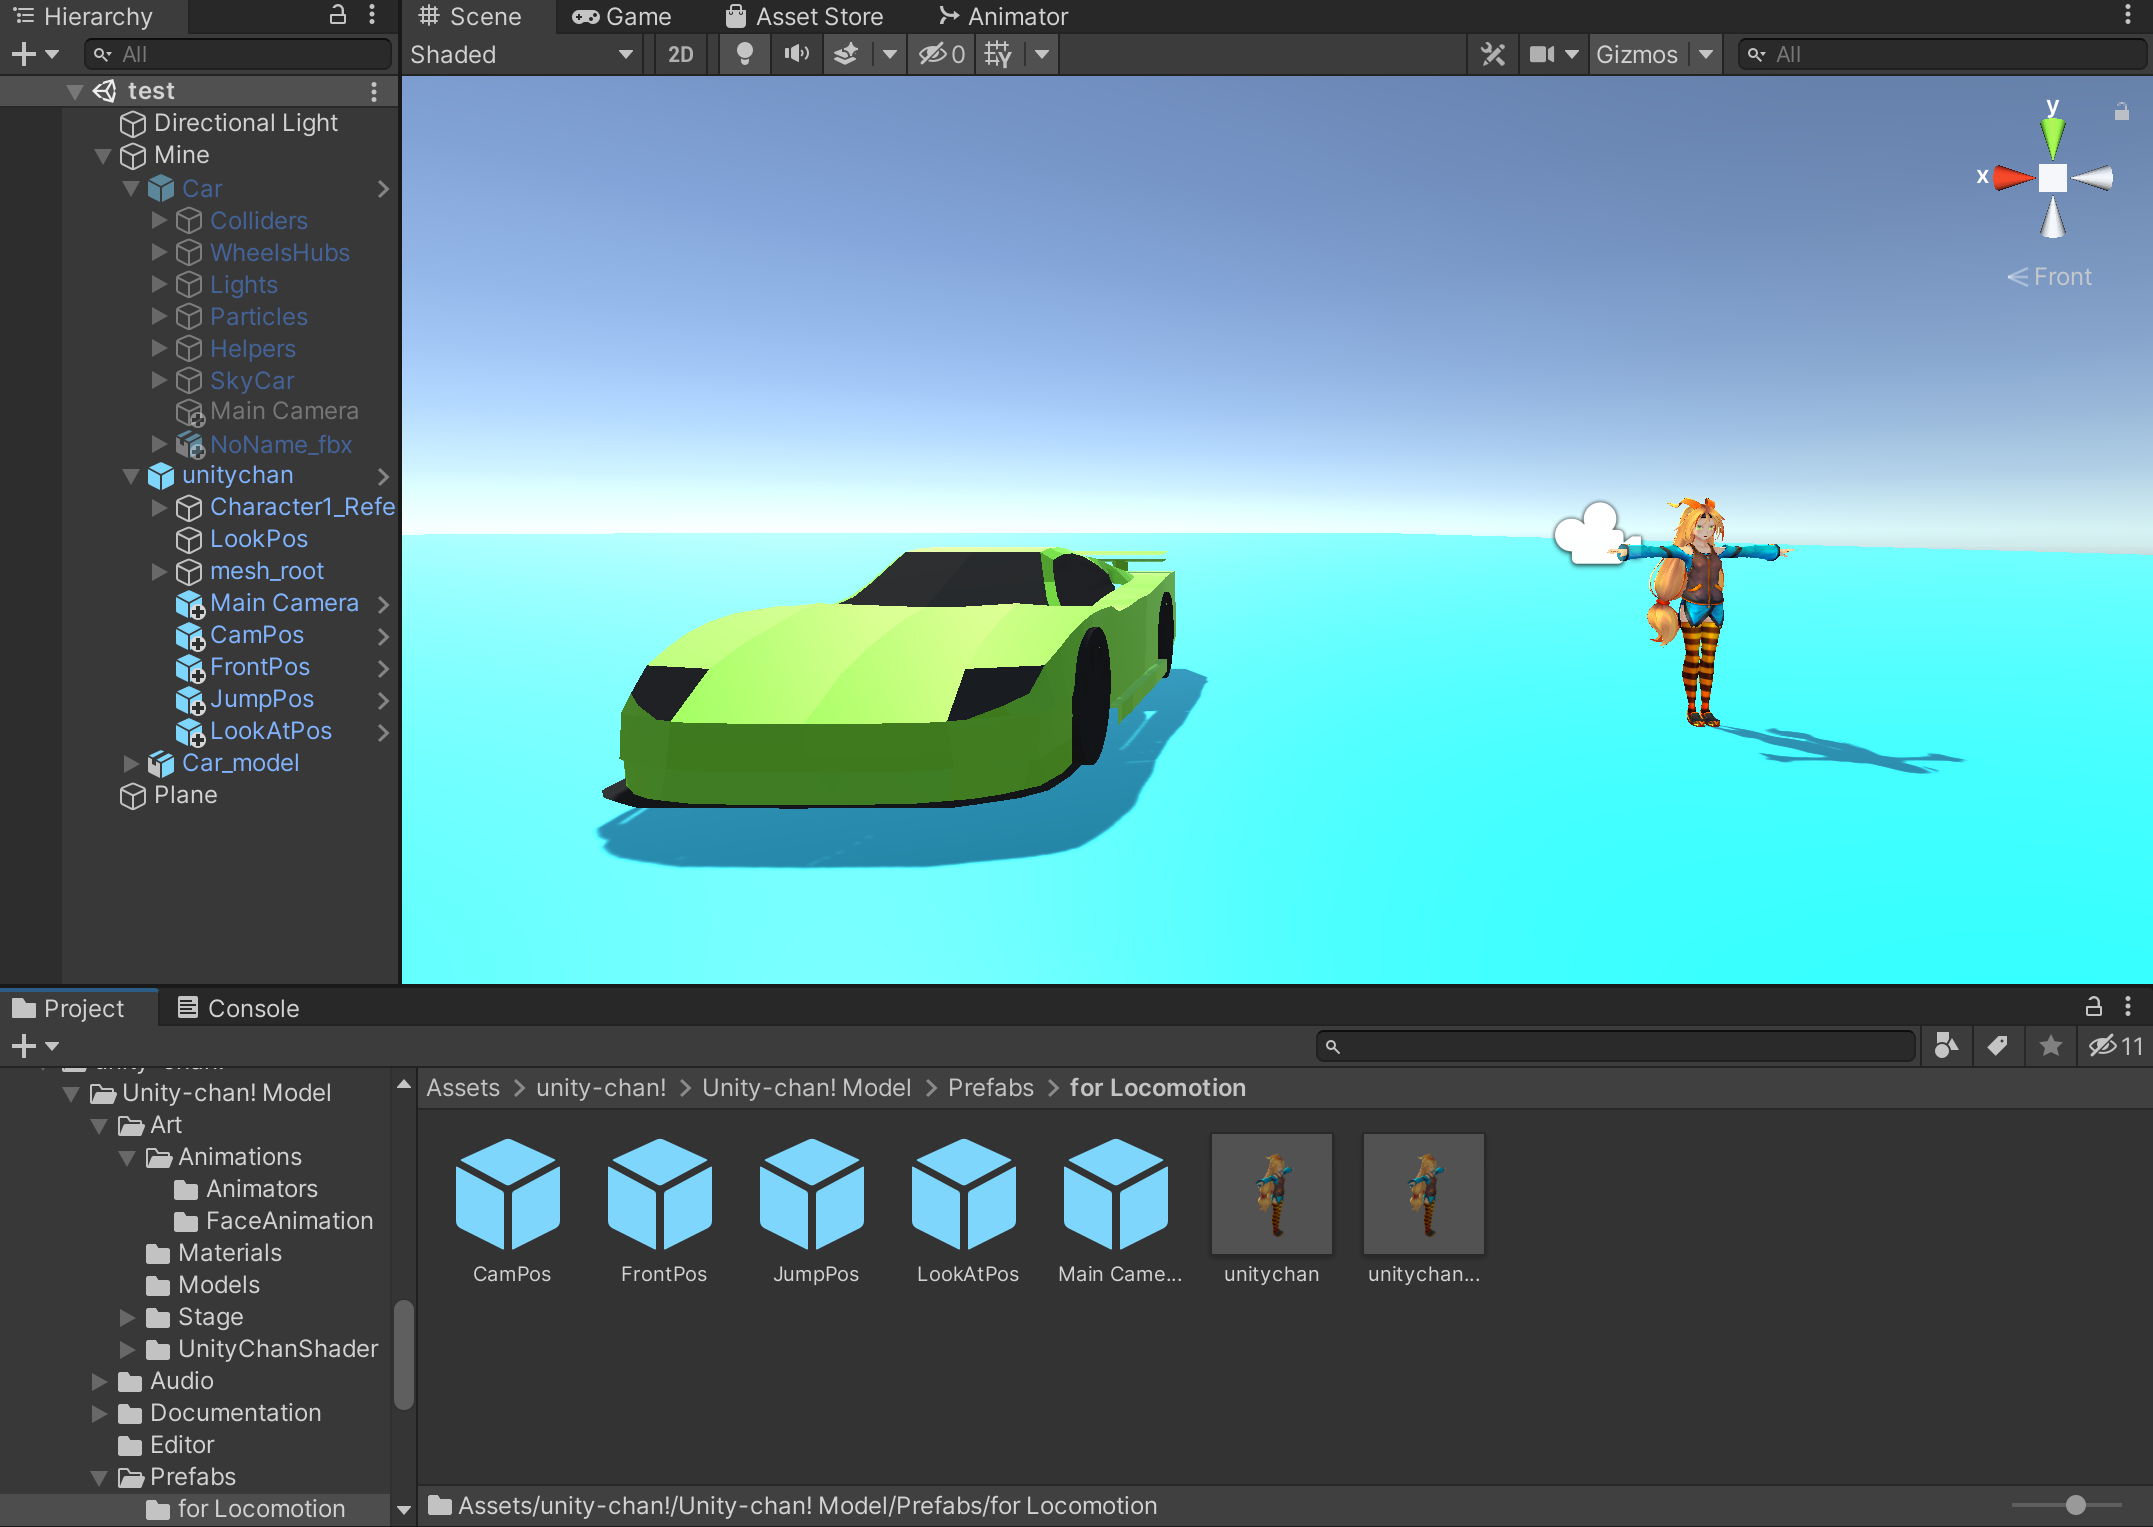2153x1527 pixels.
Task: Mute scene audio speaker icon
Action: tap(796, 54)
